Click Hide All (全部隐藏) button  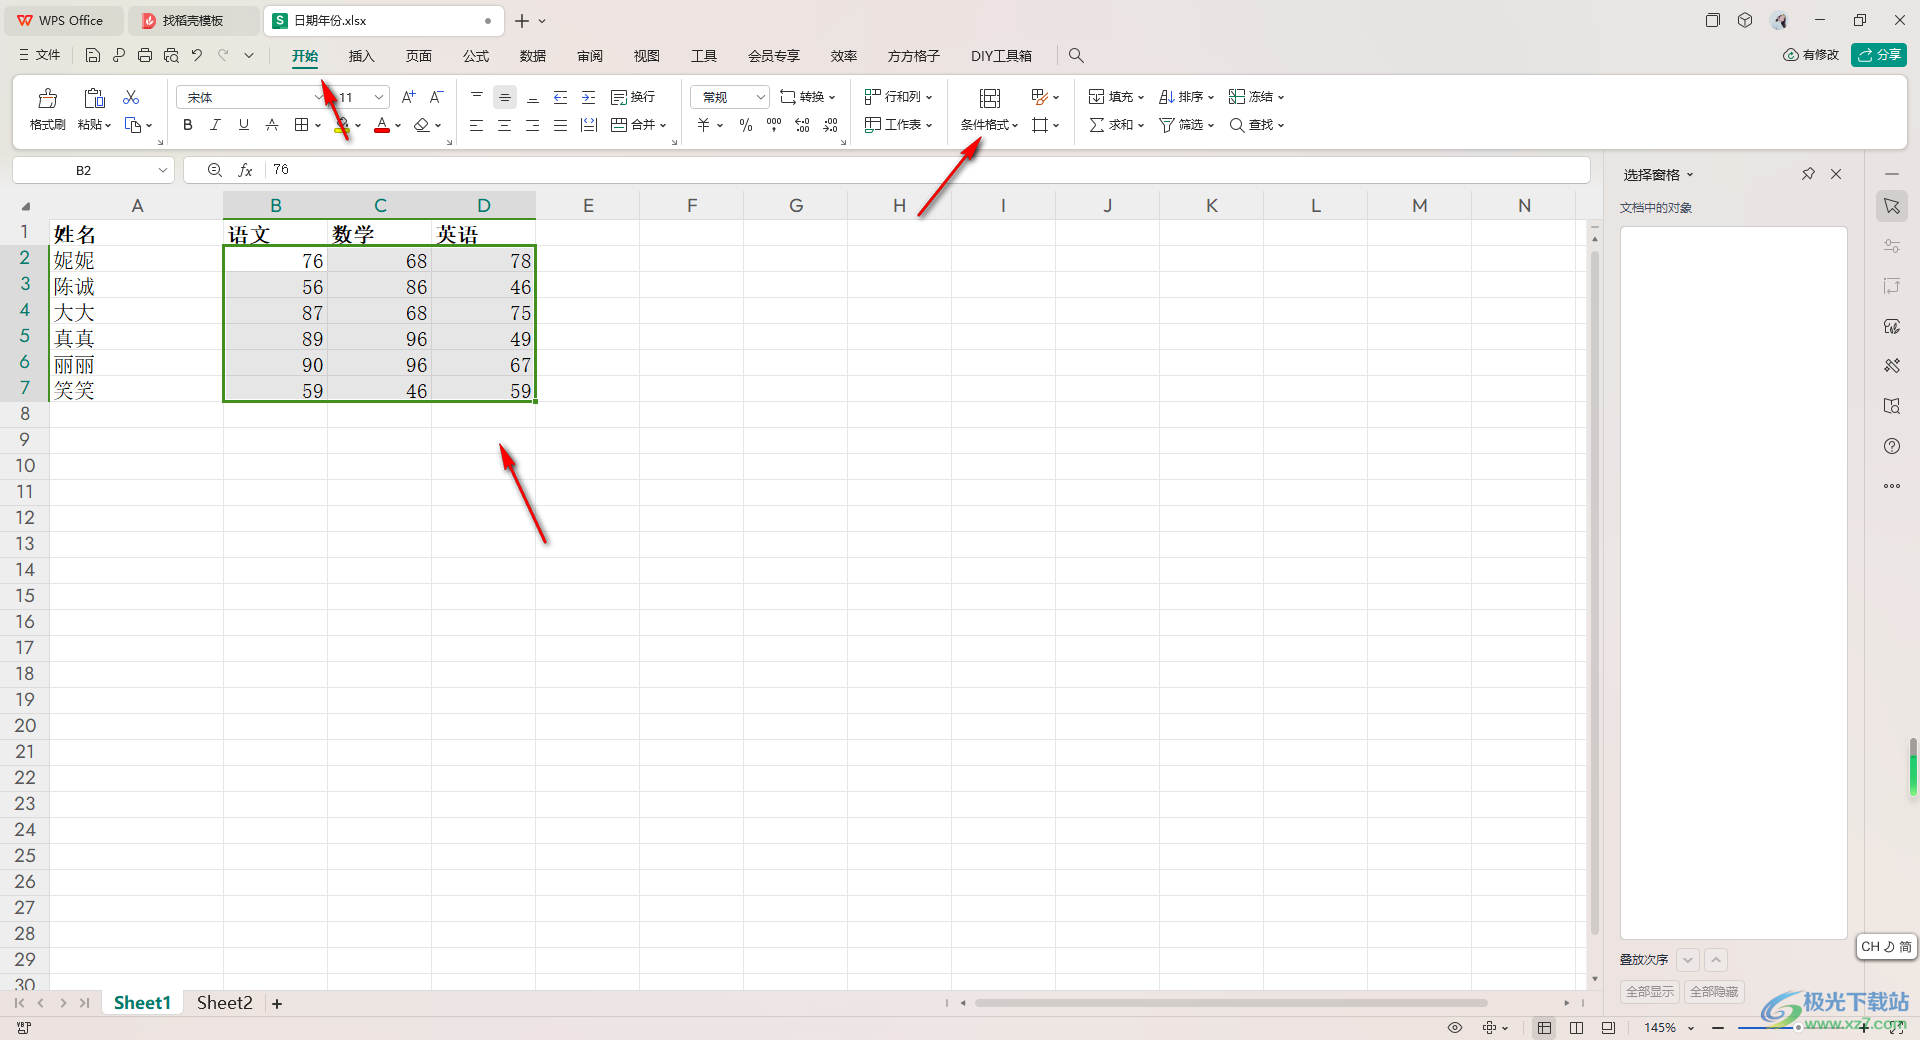(1714, 992)
